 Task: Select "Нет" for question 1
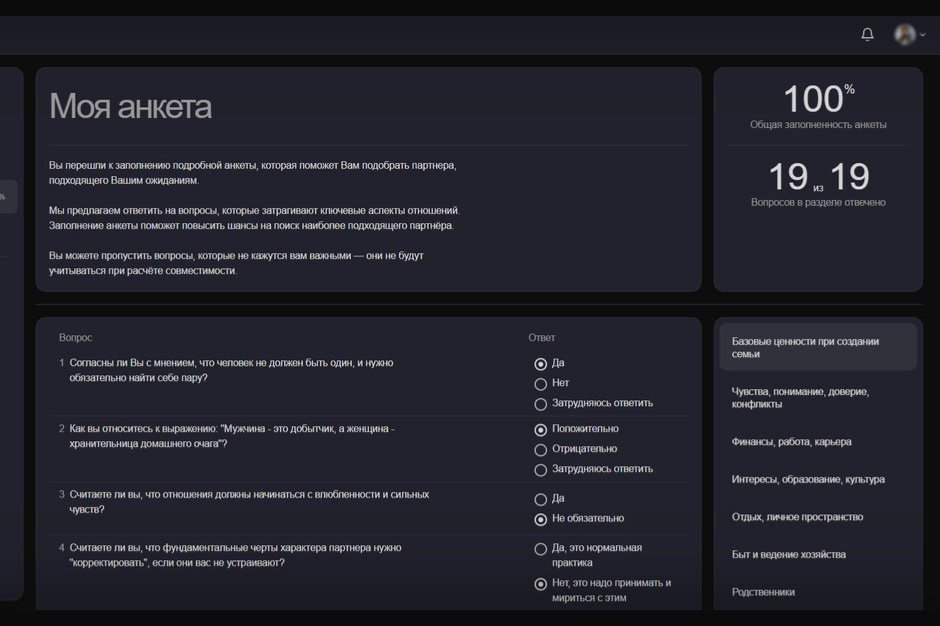point(540,384)
